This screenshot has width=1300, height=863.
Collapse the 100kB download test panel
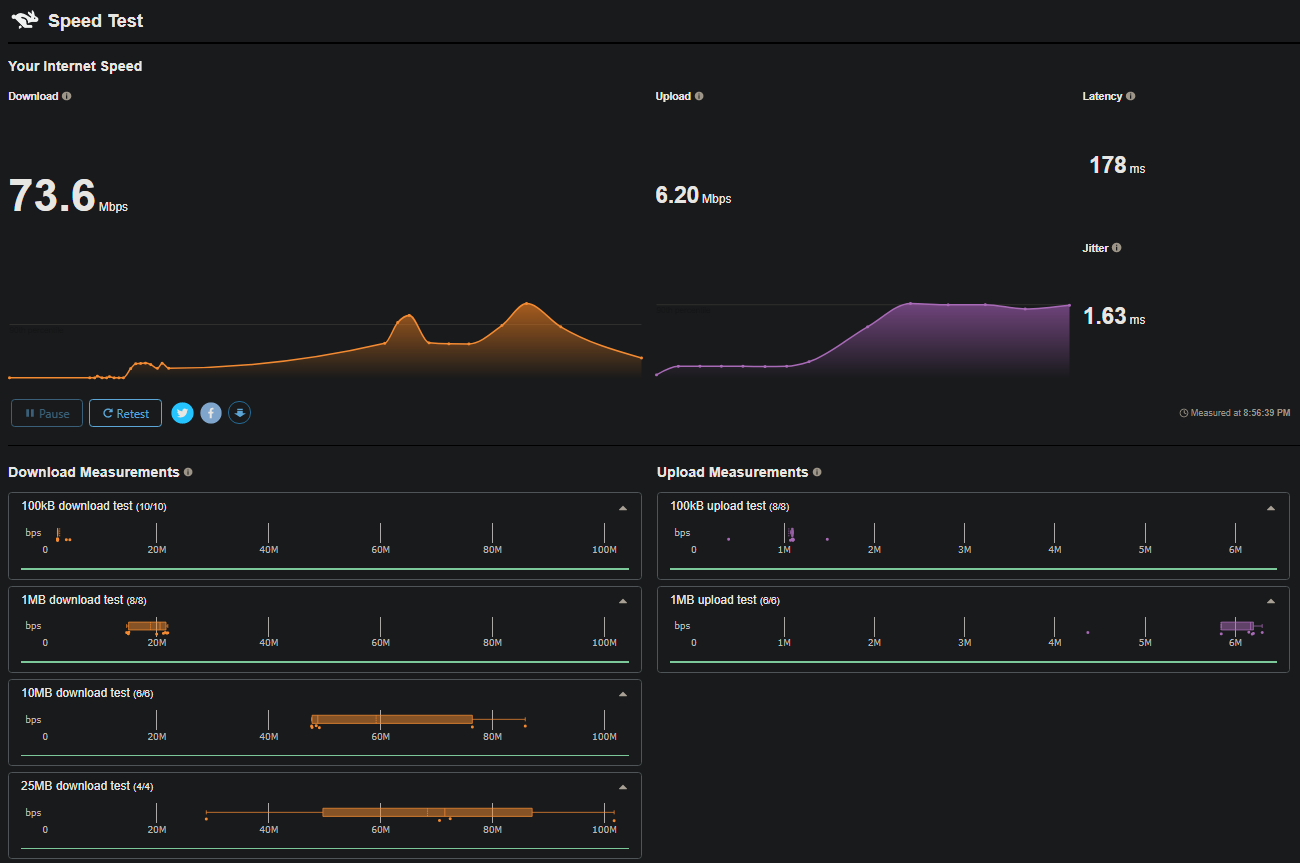pyautogui.click(x=623, y=508)
